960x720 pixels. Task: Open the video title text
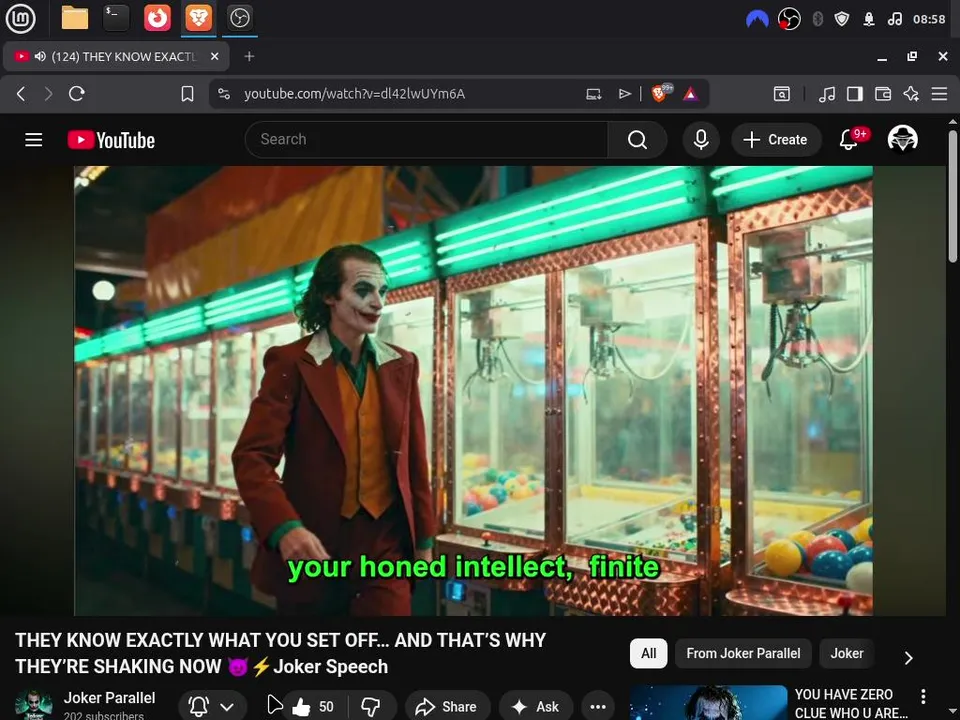pyautogui.click(x=280, y=653)
